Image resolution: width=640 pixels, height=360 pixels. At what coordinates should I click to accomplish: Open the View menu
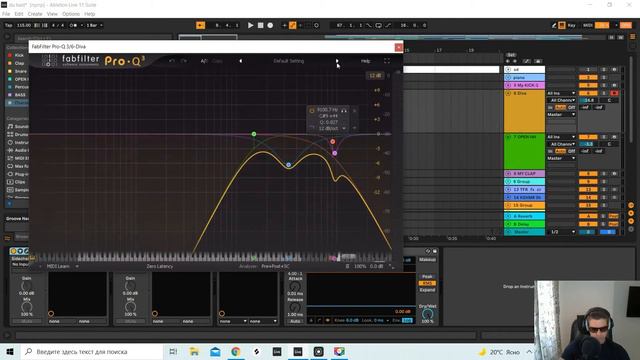pyautogui.click(x=52, y=14)
